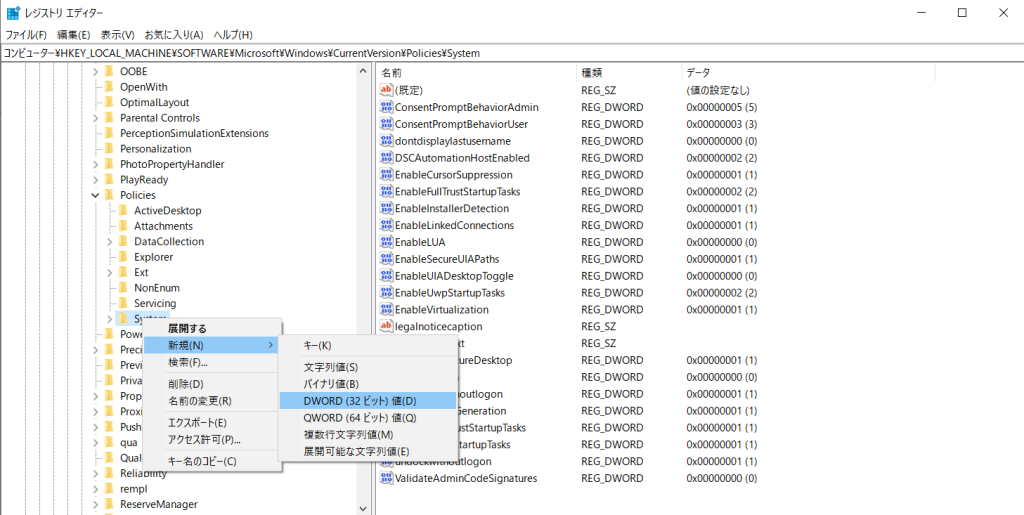Choose DWORD (32 ビット) 値(D) in submenu
Viewport: 1024px width, 515px height.
(x=367, y=401)
